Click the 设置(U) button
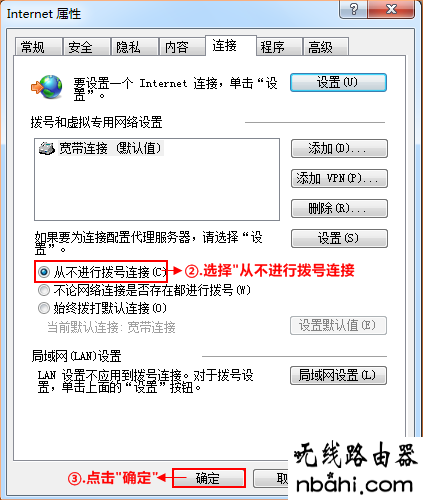 click(338, 82)
